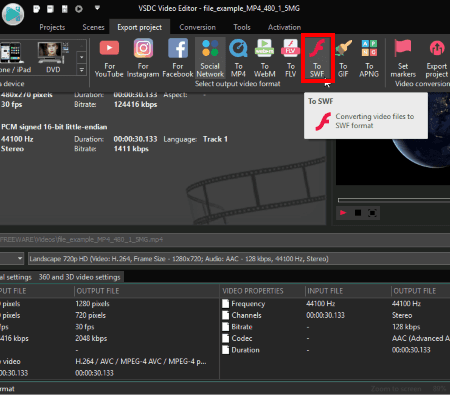This screenshot has height=395, width=450.
Task: Open the Conversion ribbon tab
Action: pyautogui.click(x=198, y=27)
